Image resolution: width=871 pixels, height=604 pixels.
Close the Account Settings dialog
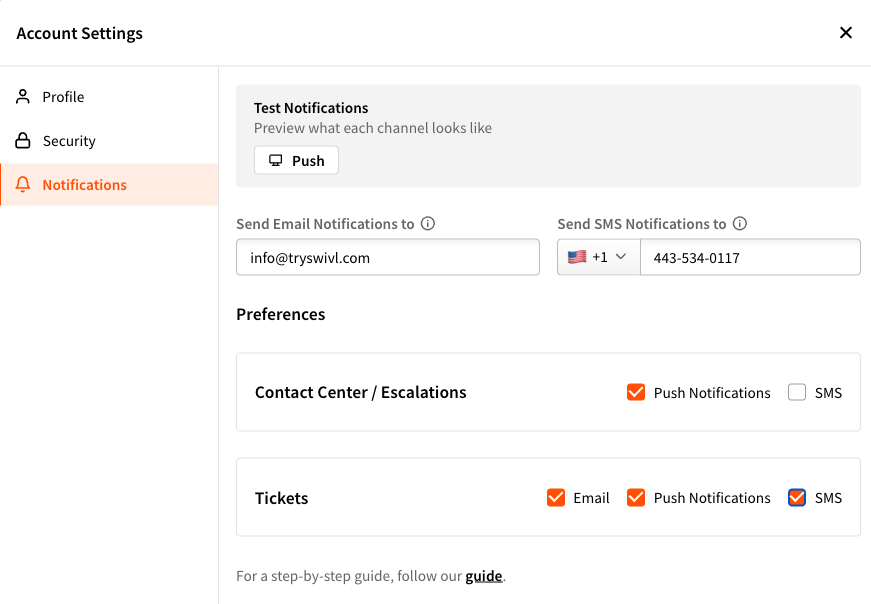point(846,33)
